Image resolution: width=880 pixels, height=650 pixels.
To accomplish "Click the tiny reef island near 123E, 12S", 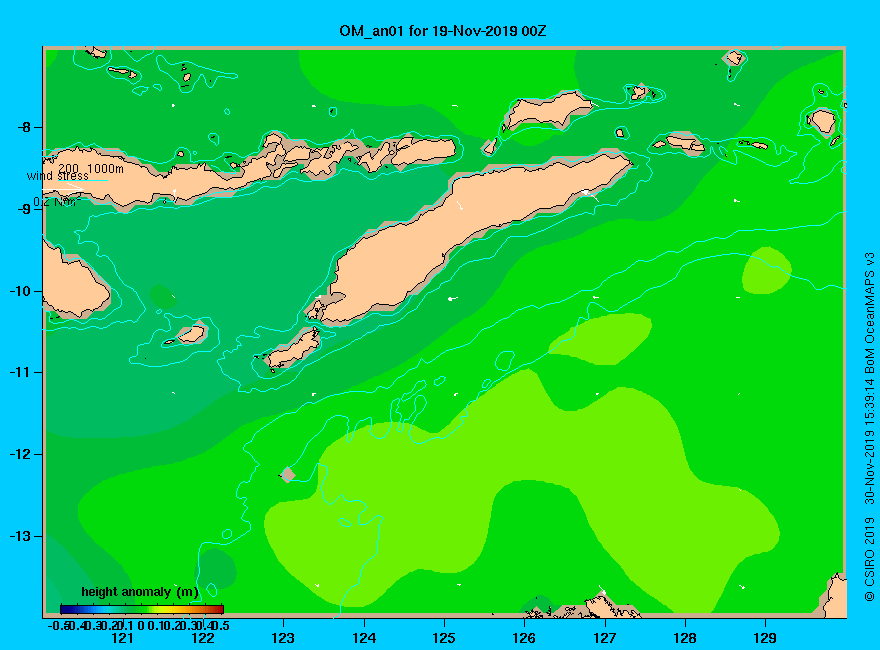I will pyautogui.click(x=288, y=474).
